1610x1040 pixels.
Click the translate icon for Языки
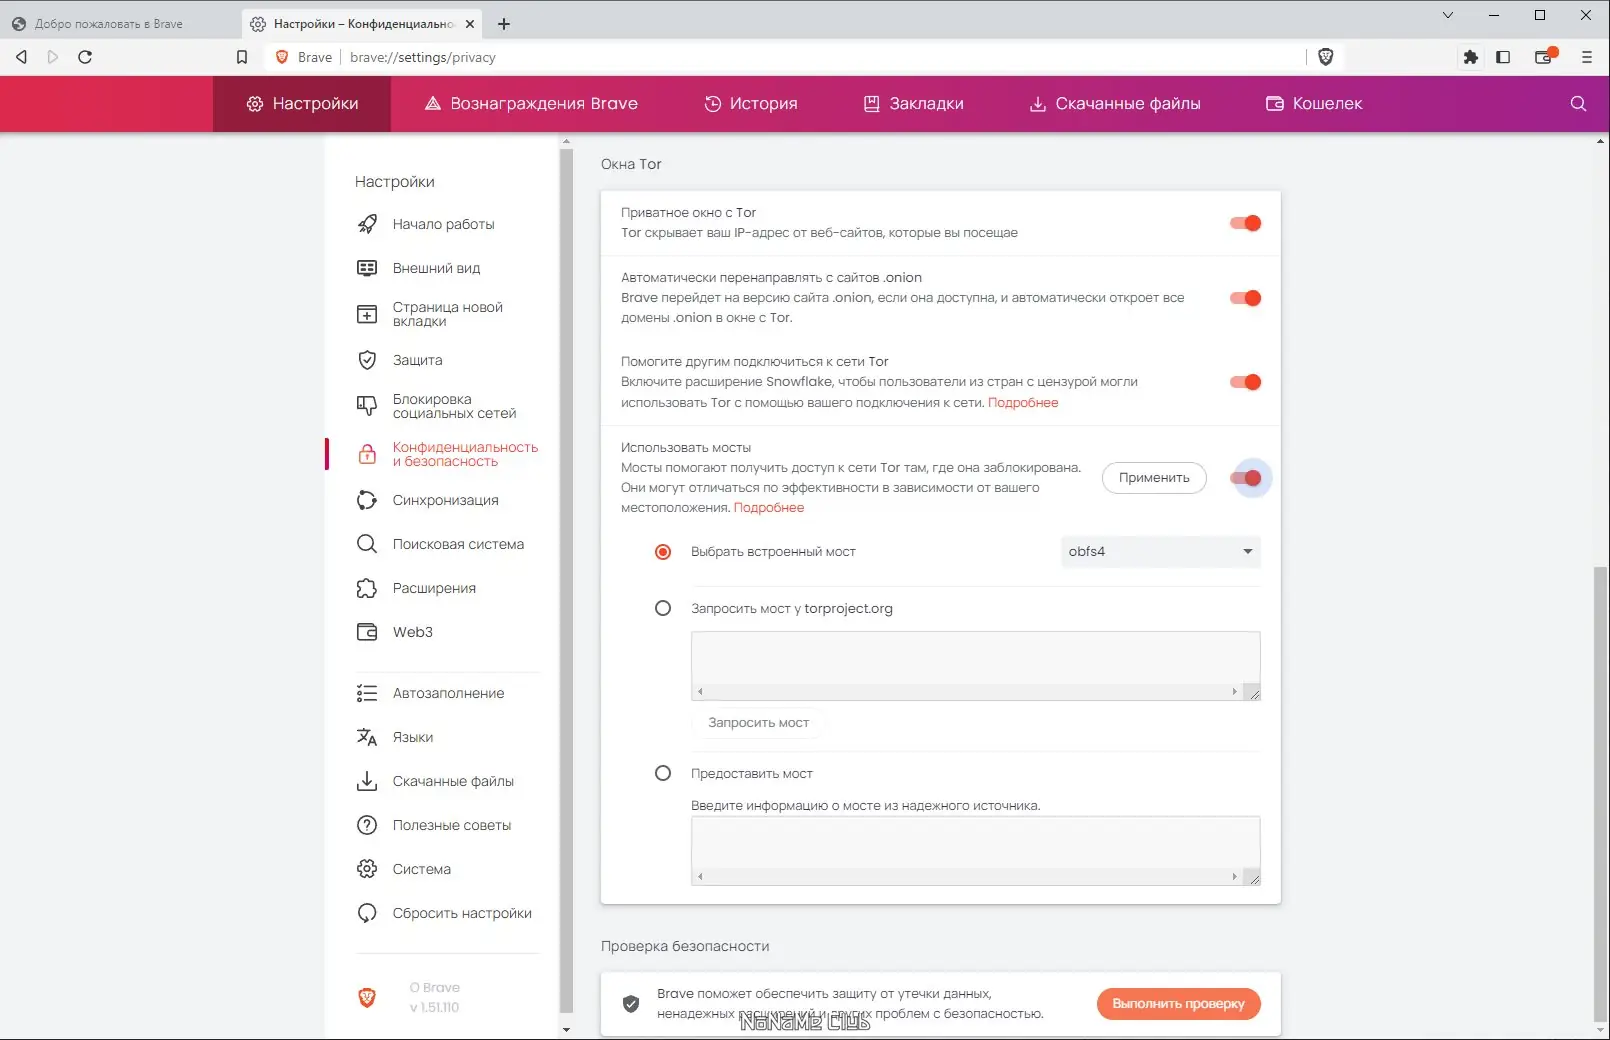point(367,737)
